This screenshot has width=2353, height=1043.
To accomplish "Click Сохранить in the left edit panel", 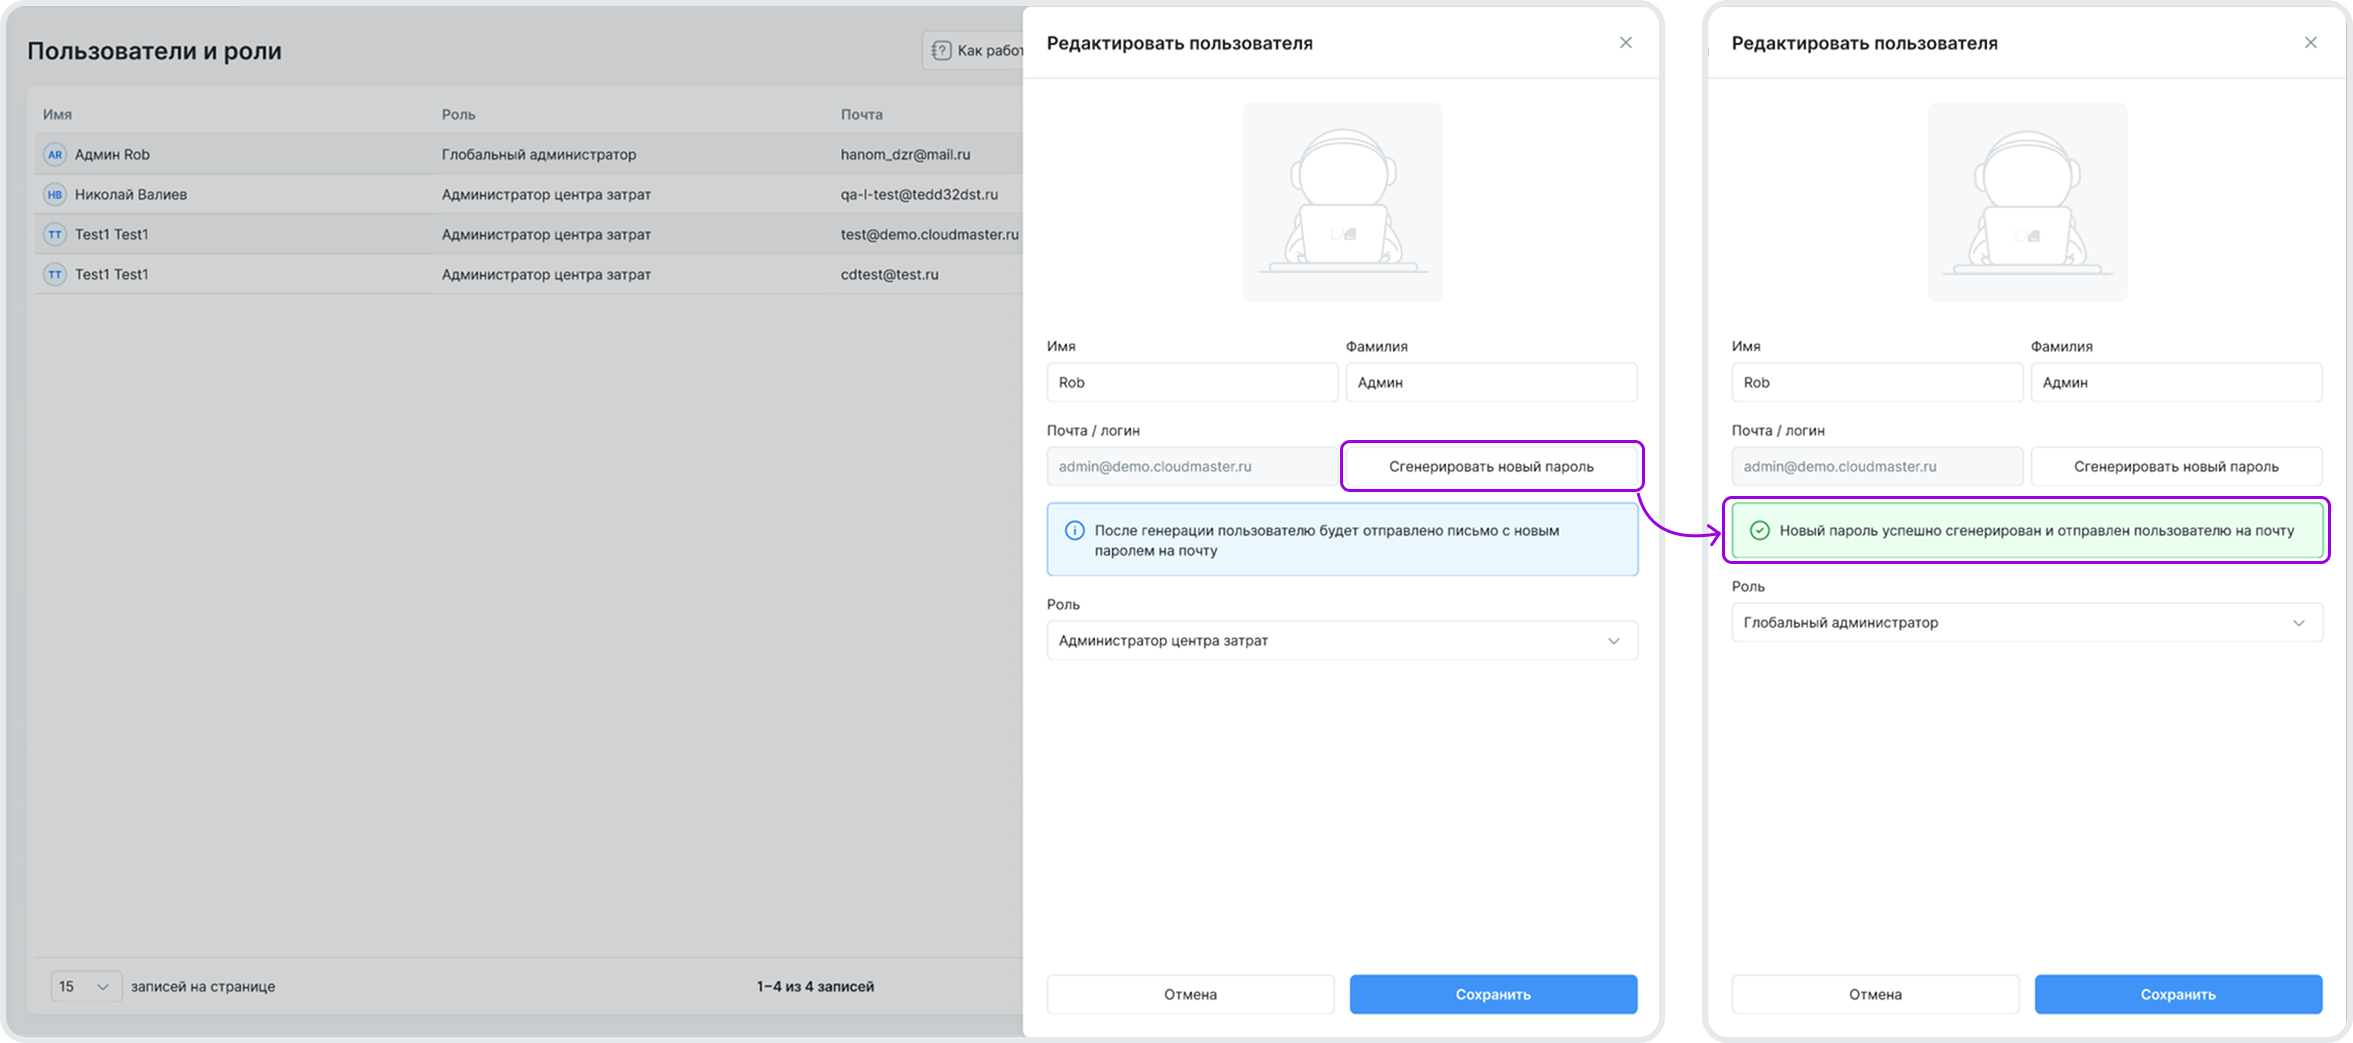I will tap(1492, 995).
